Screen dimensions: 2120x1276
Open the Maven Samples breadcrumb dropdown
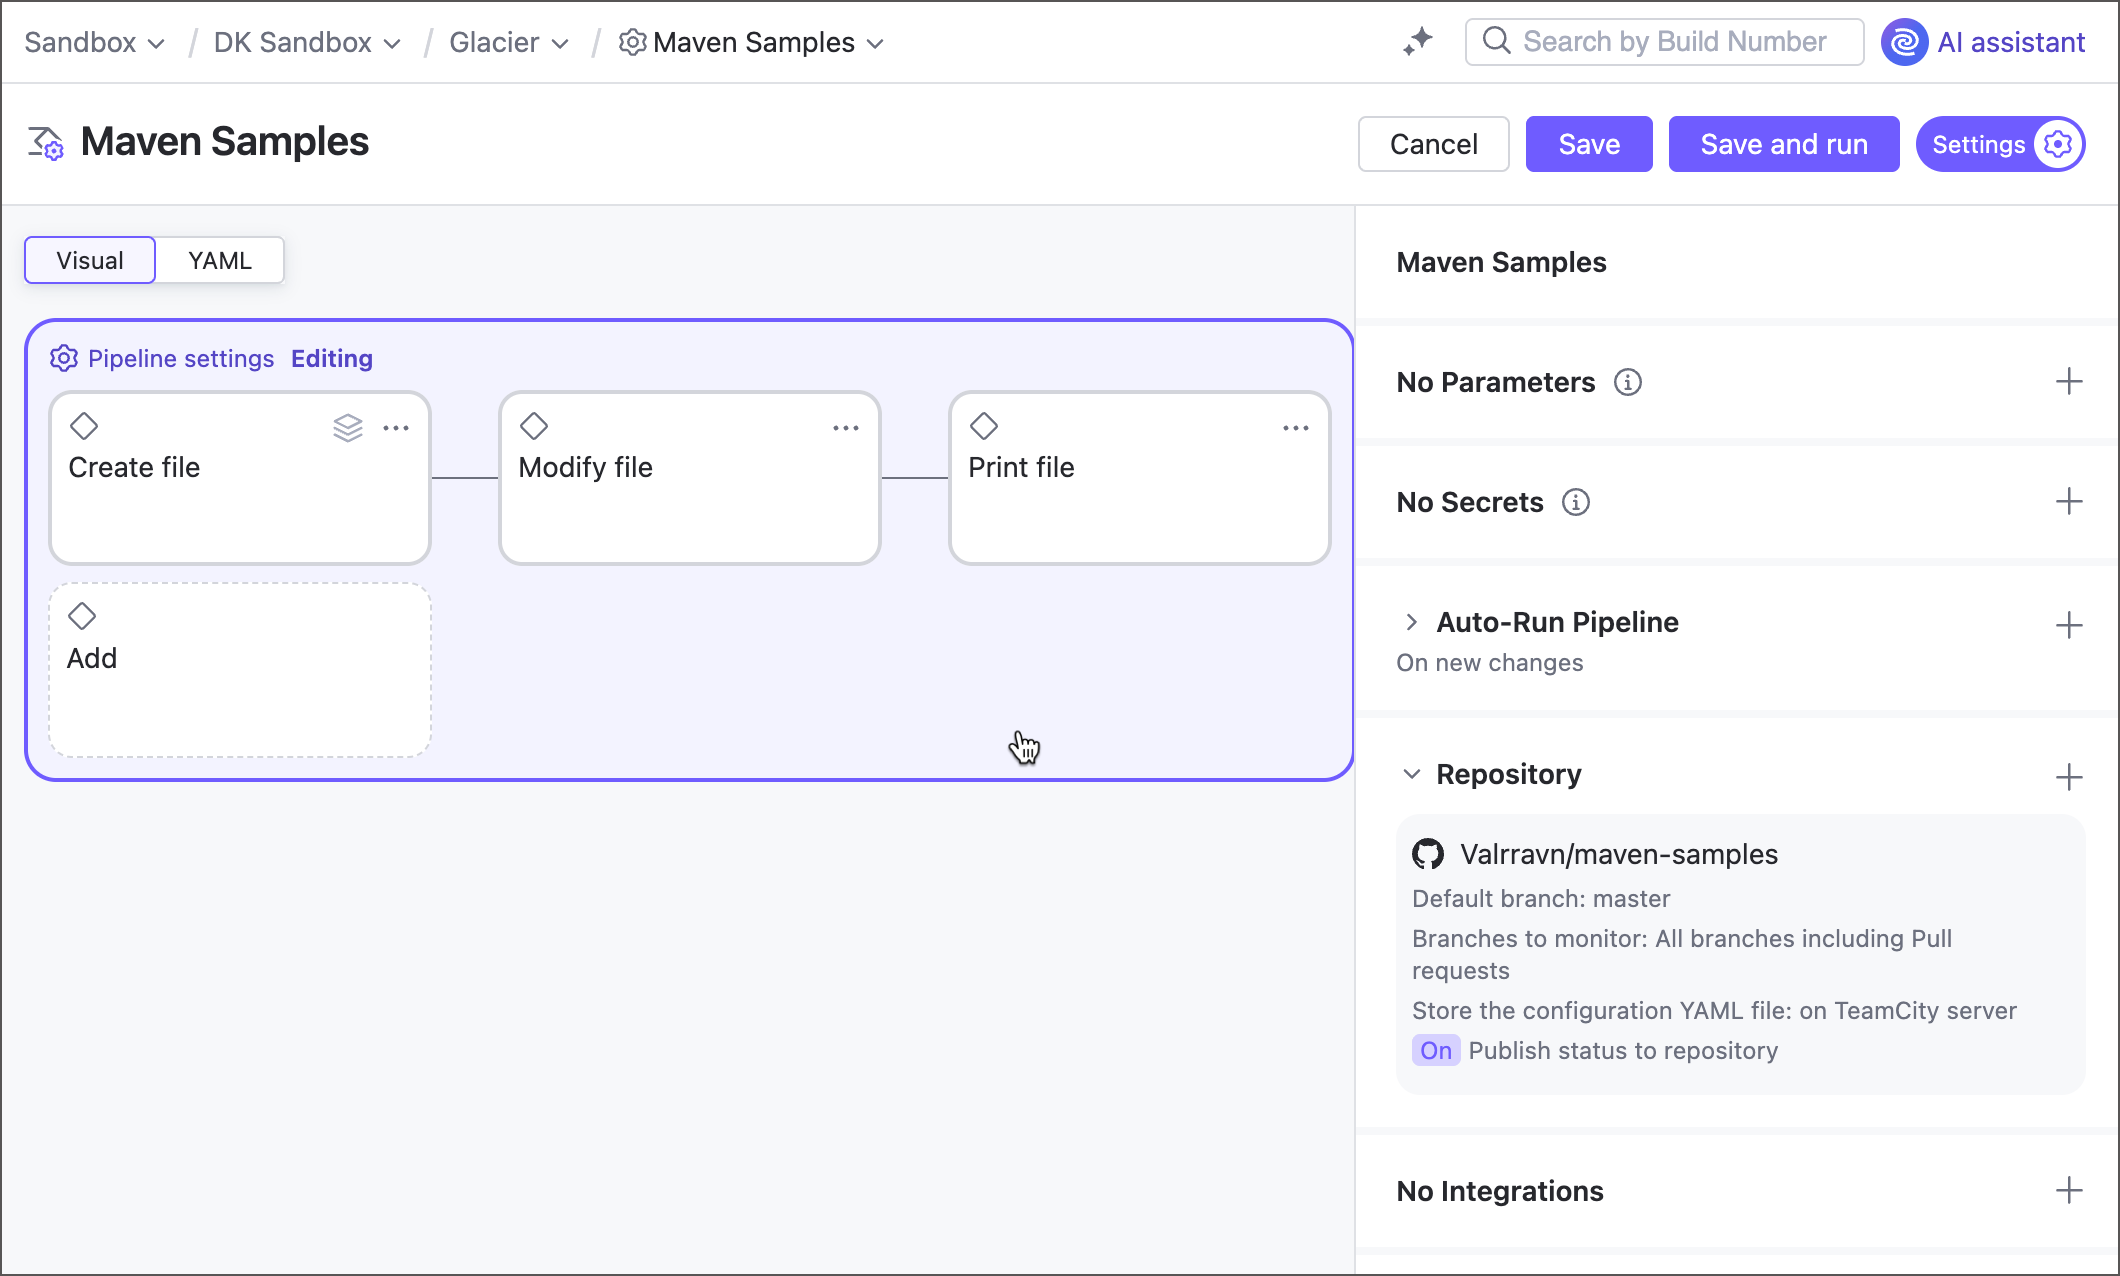875,43
